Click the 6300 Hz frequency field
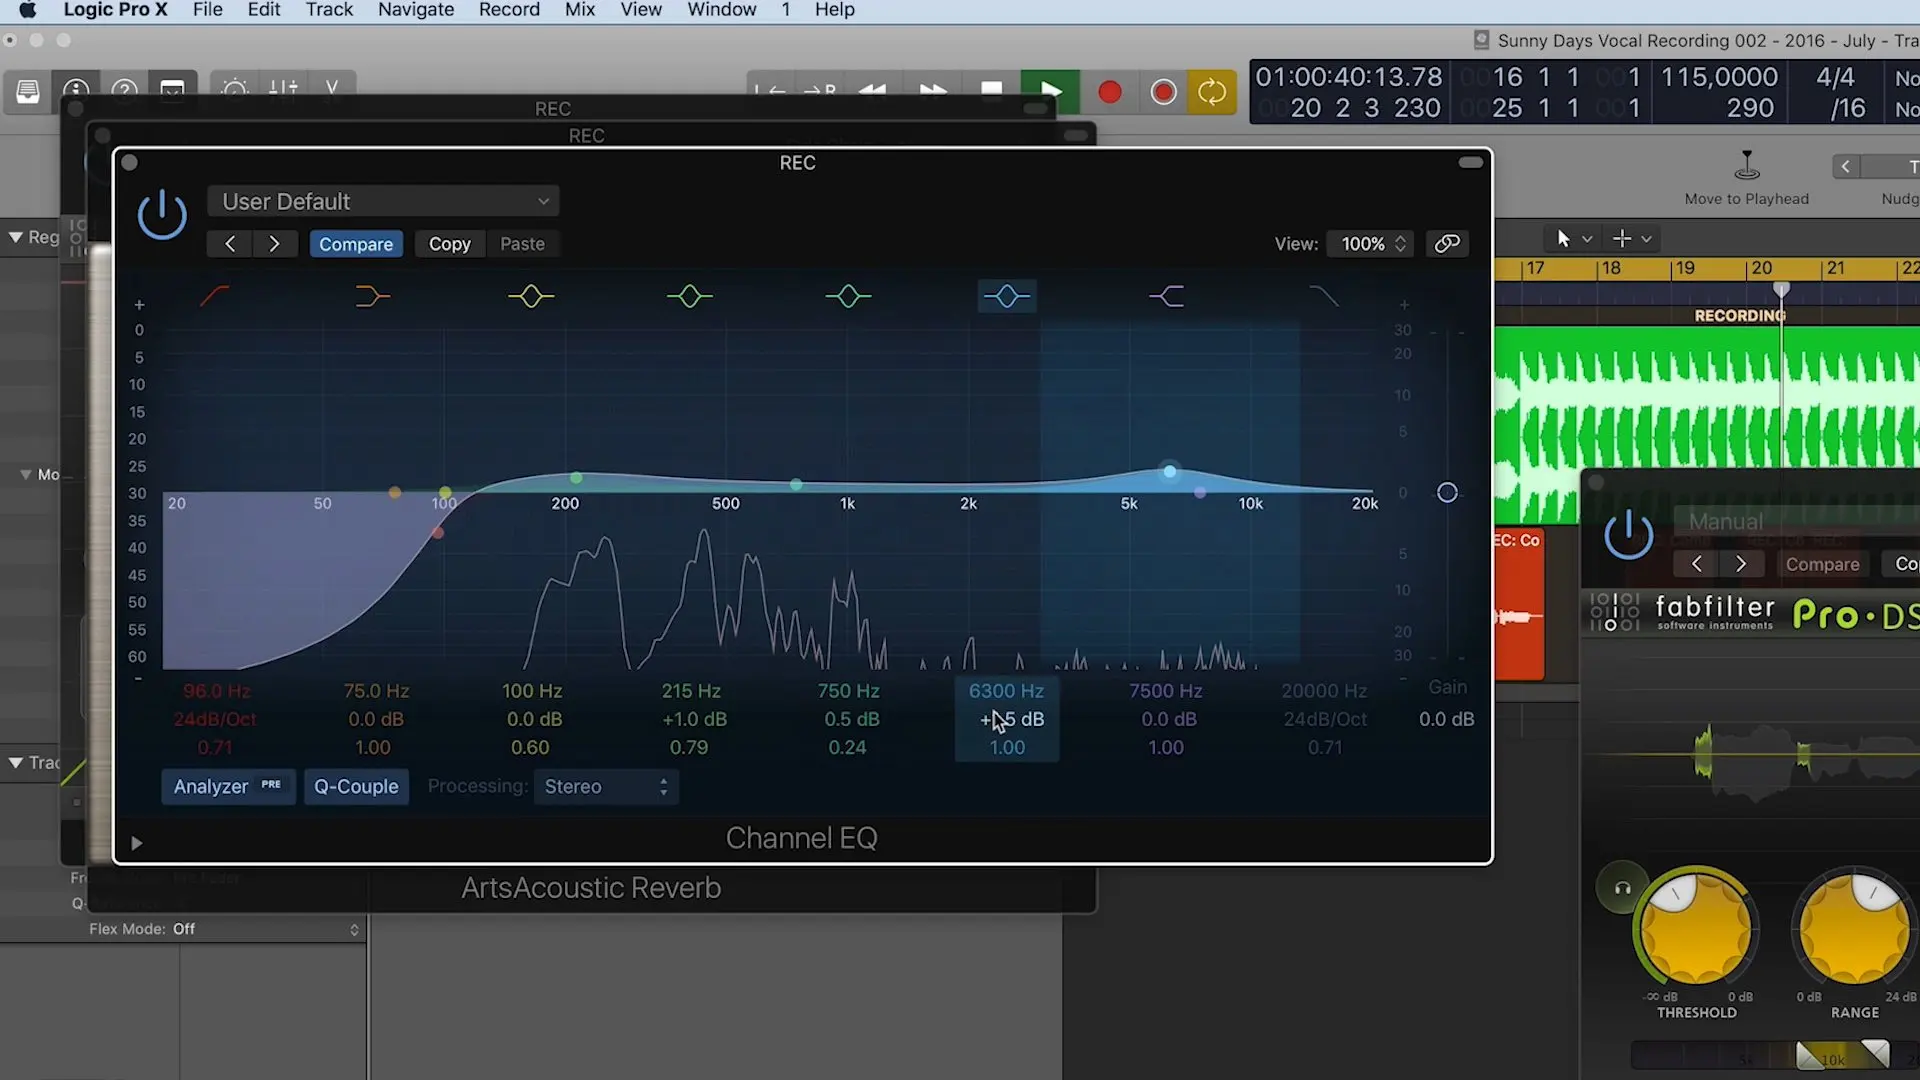1920x1080 pixels. (x=1006, y=691)
